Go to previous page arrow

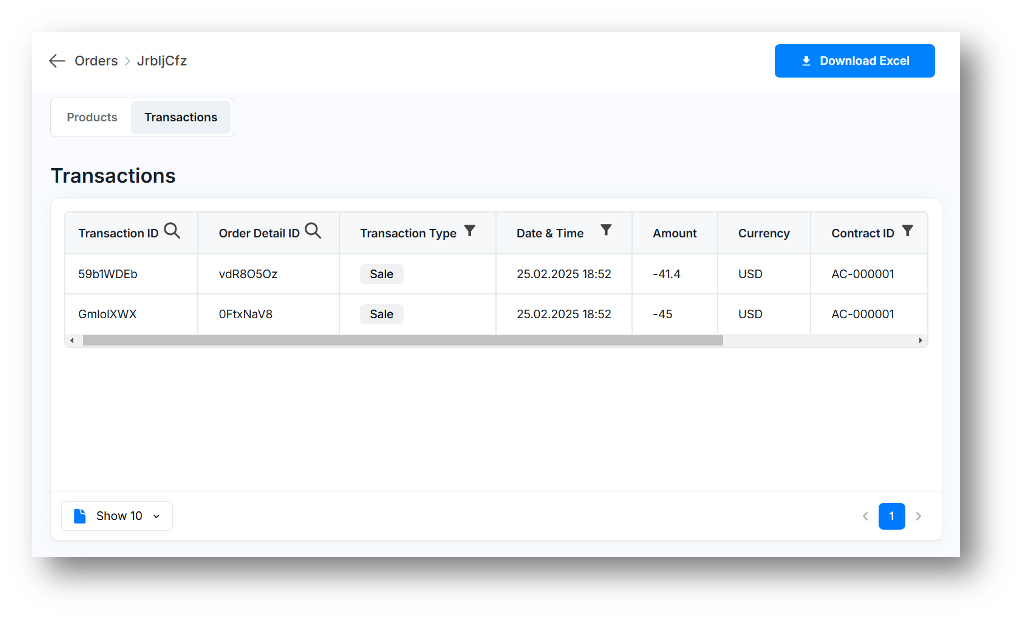click(865, 516)
